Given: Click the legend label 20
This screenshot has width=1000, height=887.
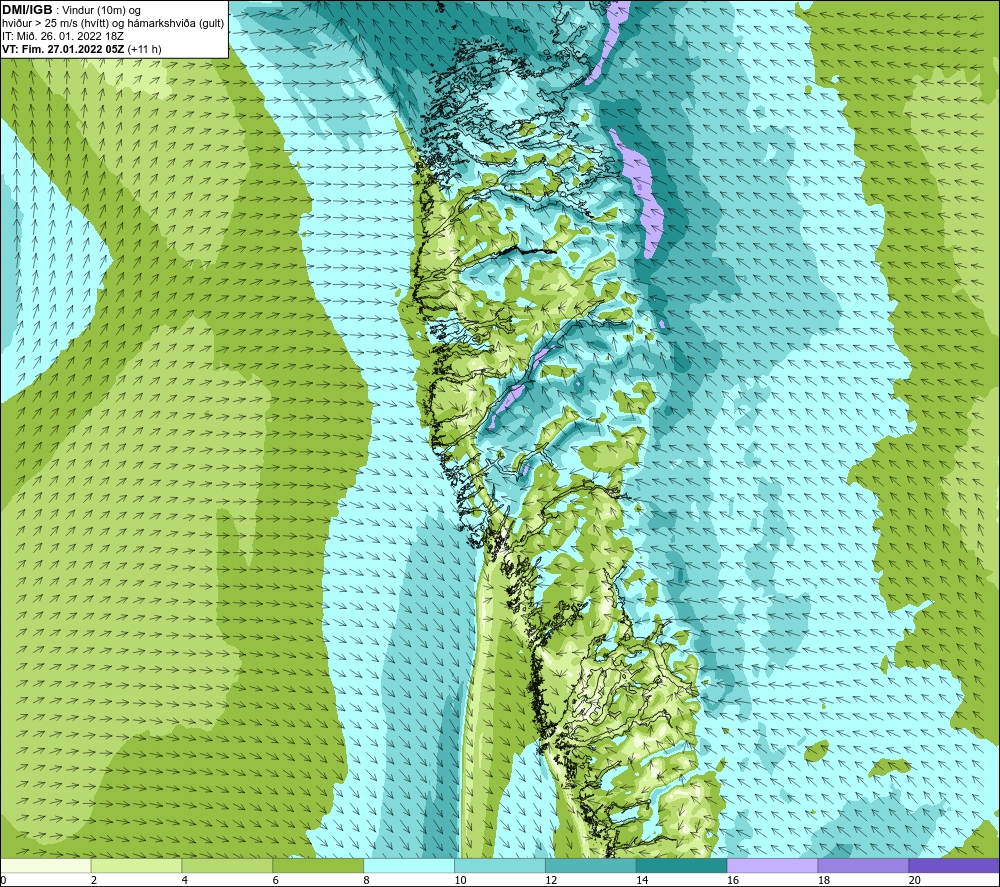Looking at the screenshot, I should click(x=915, y=880).
